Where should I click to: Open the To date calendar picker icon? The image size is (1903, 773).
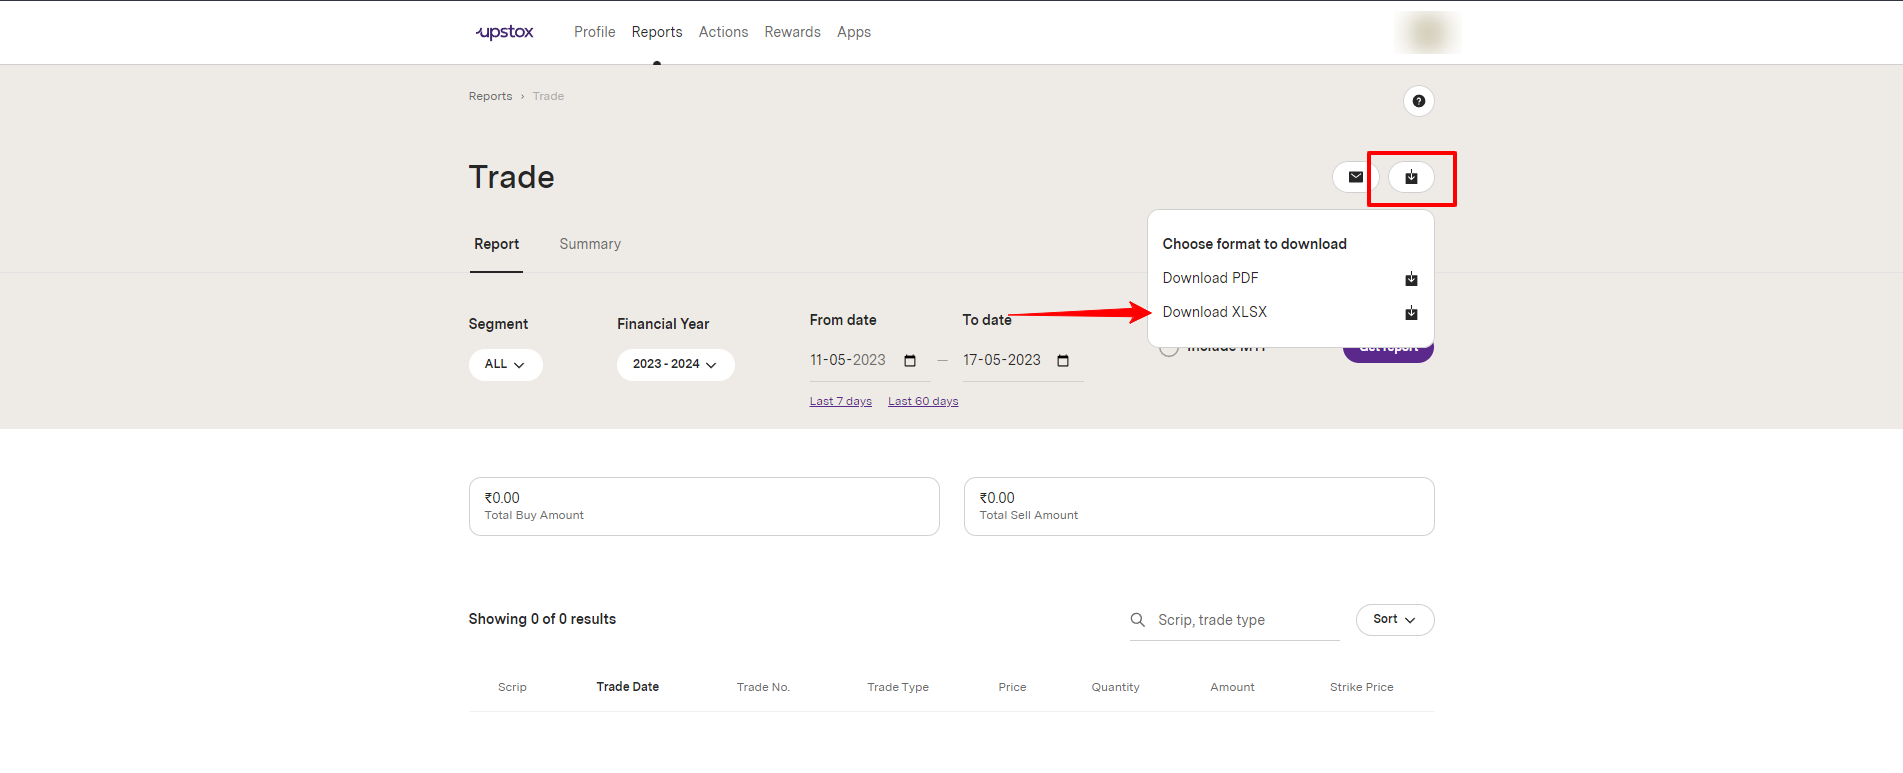(x=1063, y=361)
